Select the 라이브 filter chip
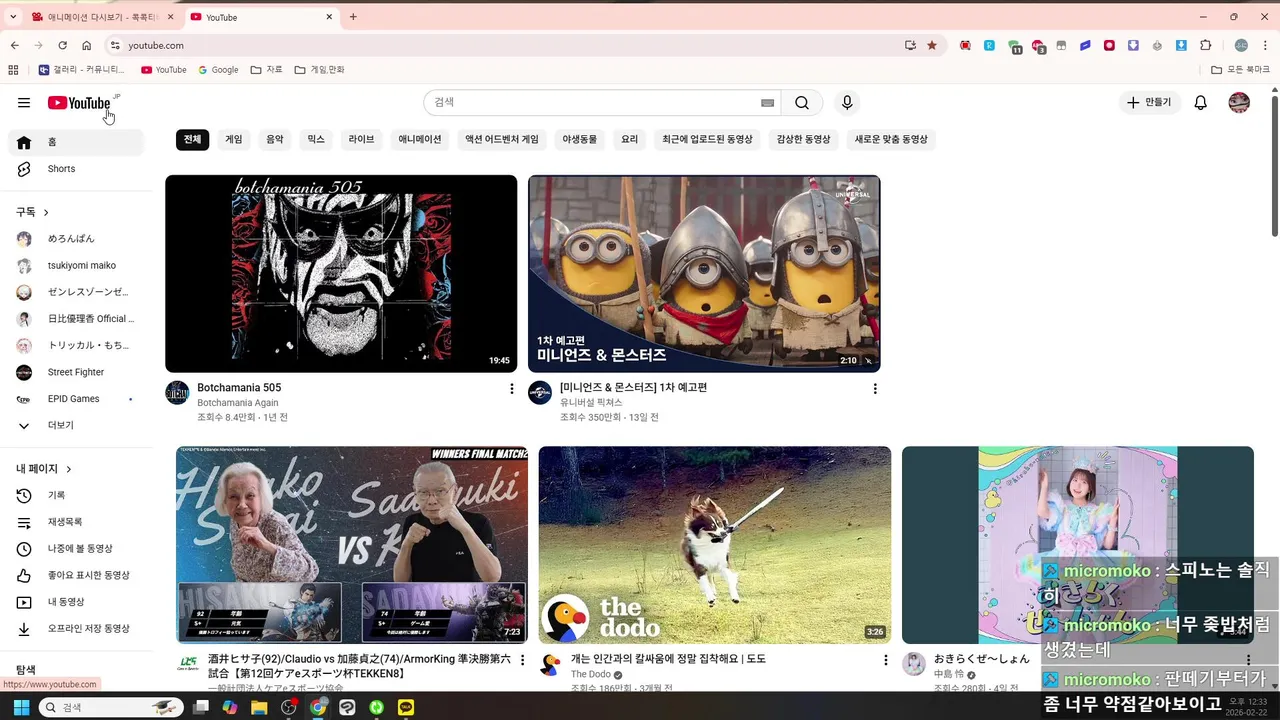 (361, 140)
